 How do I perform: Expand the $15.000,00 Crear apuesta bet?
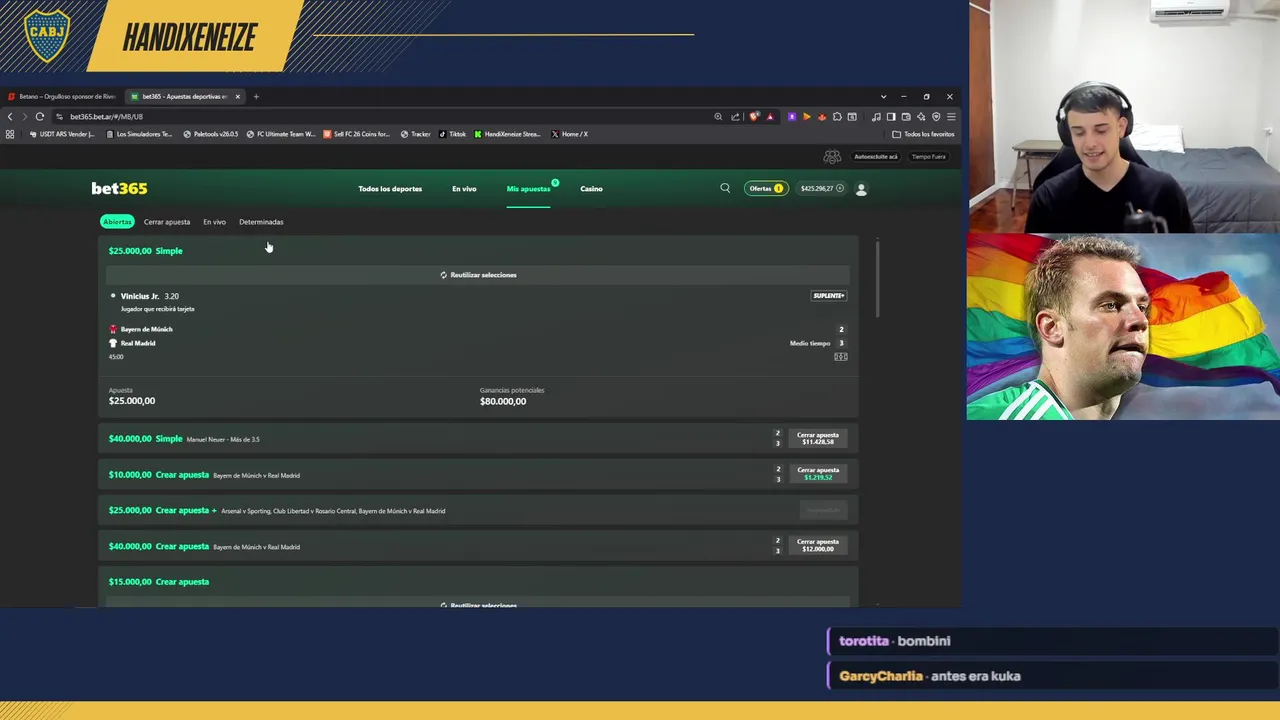pos(478,582)
